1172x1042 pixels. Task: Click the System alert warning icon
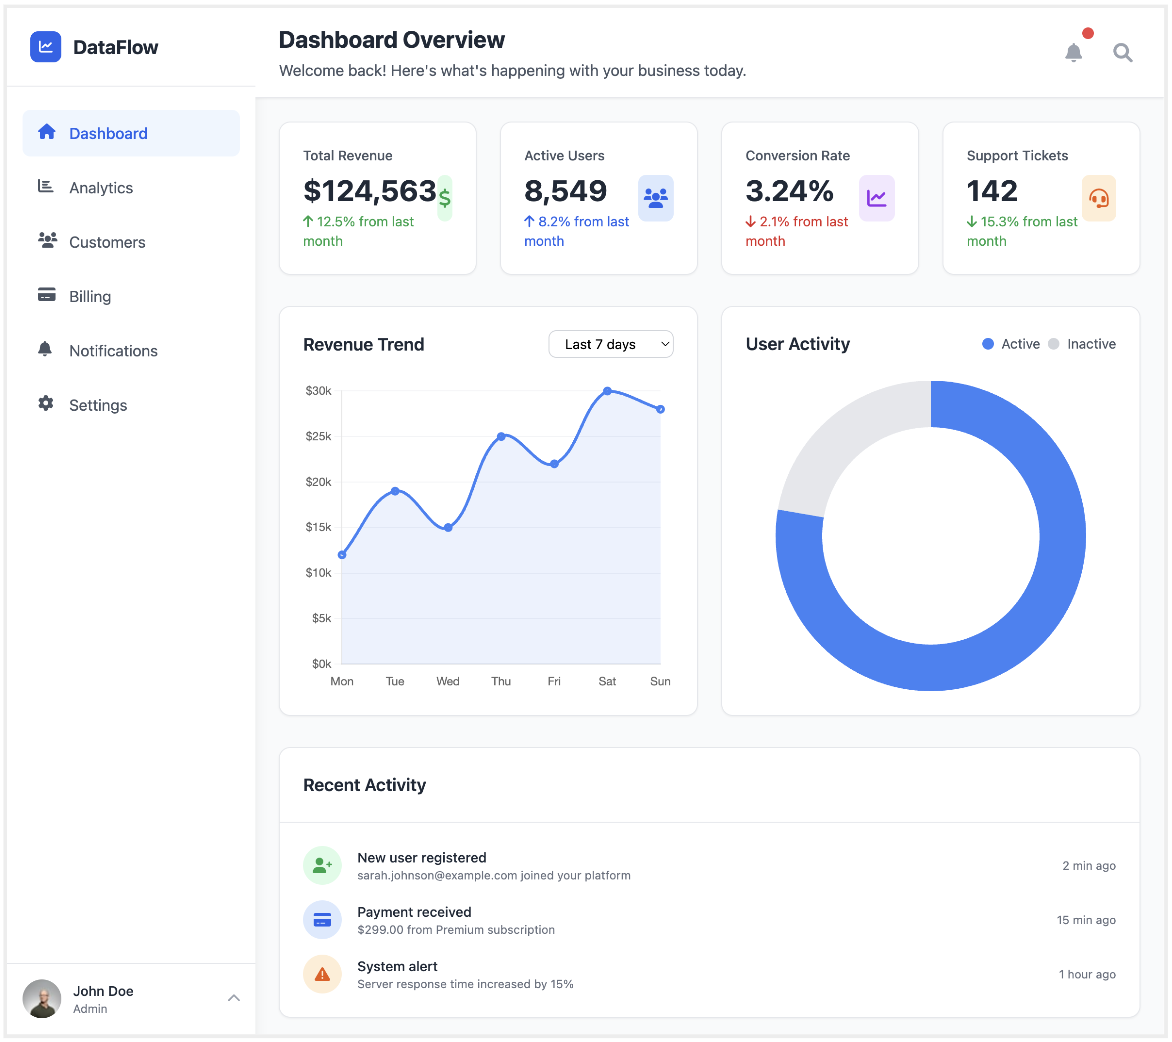322,974
